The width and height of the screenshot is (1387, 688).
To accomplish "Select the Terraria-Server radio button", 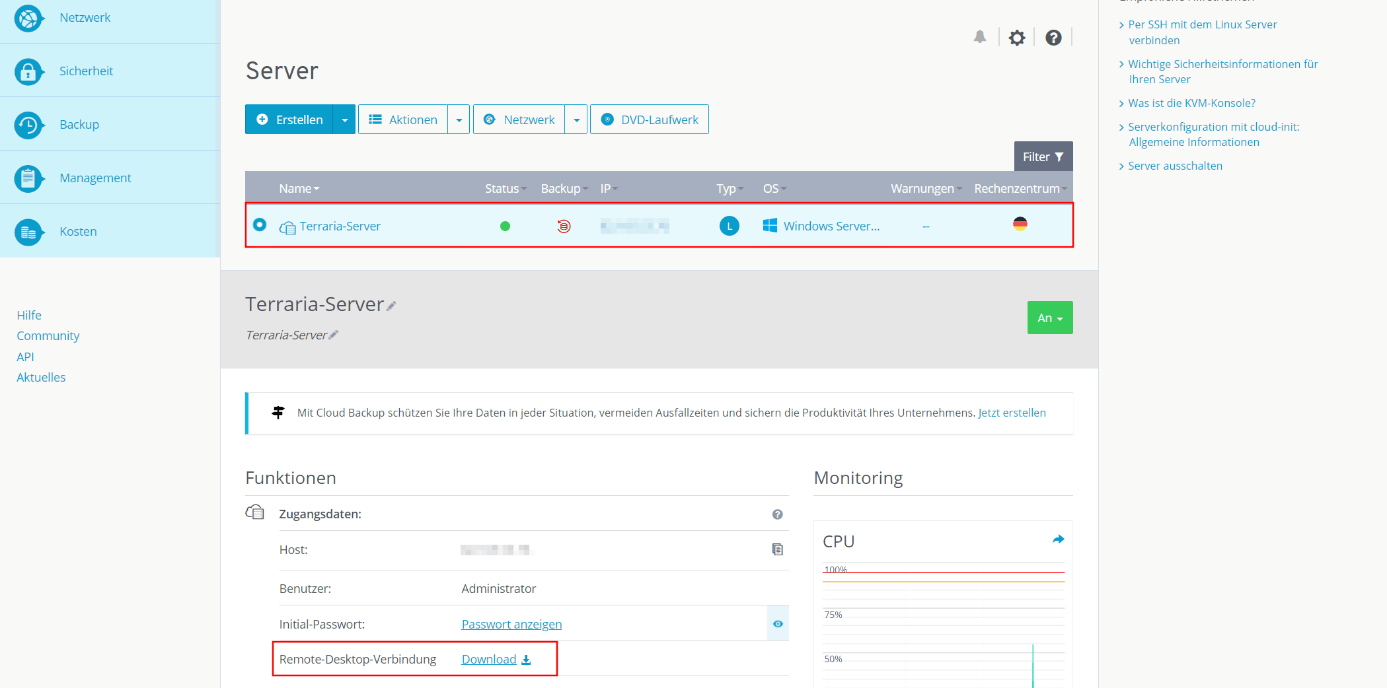I will 260,225.
